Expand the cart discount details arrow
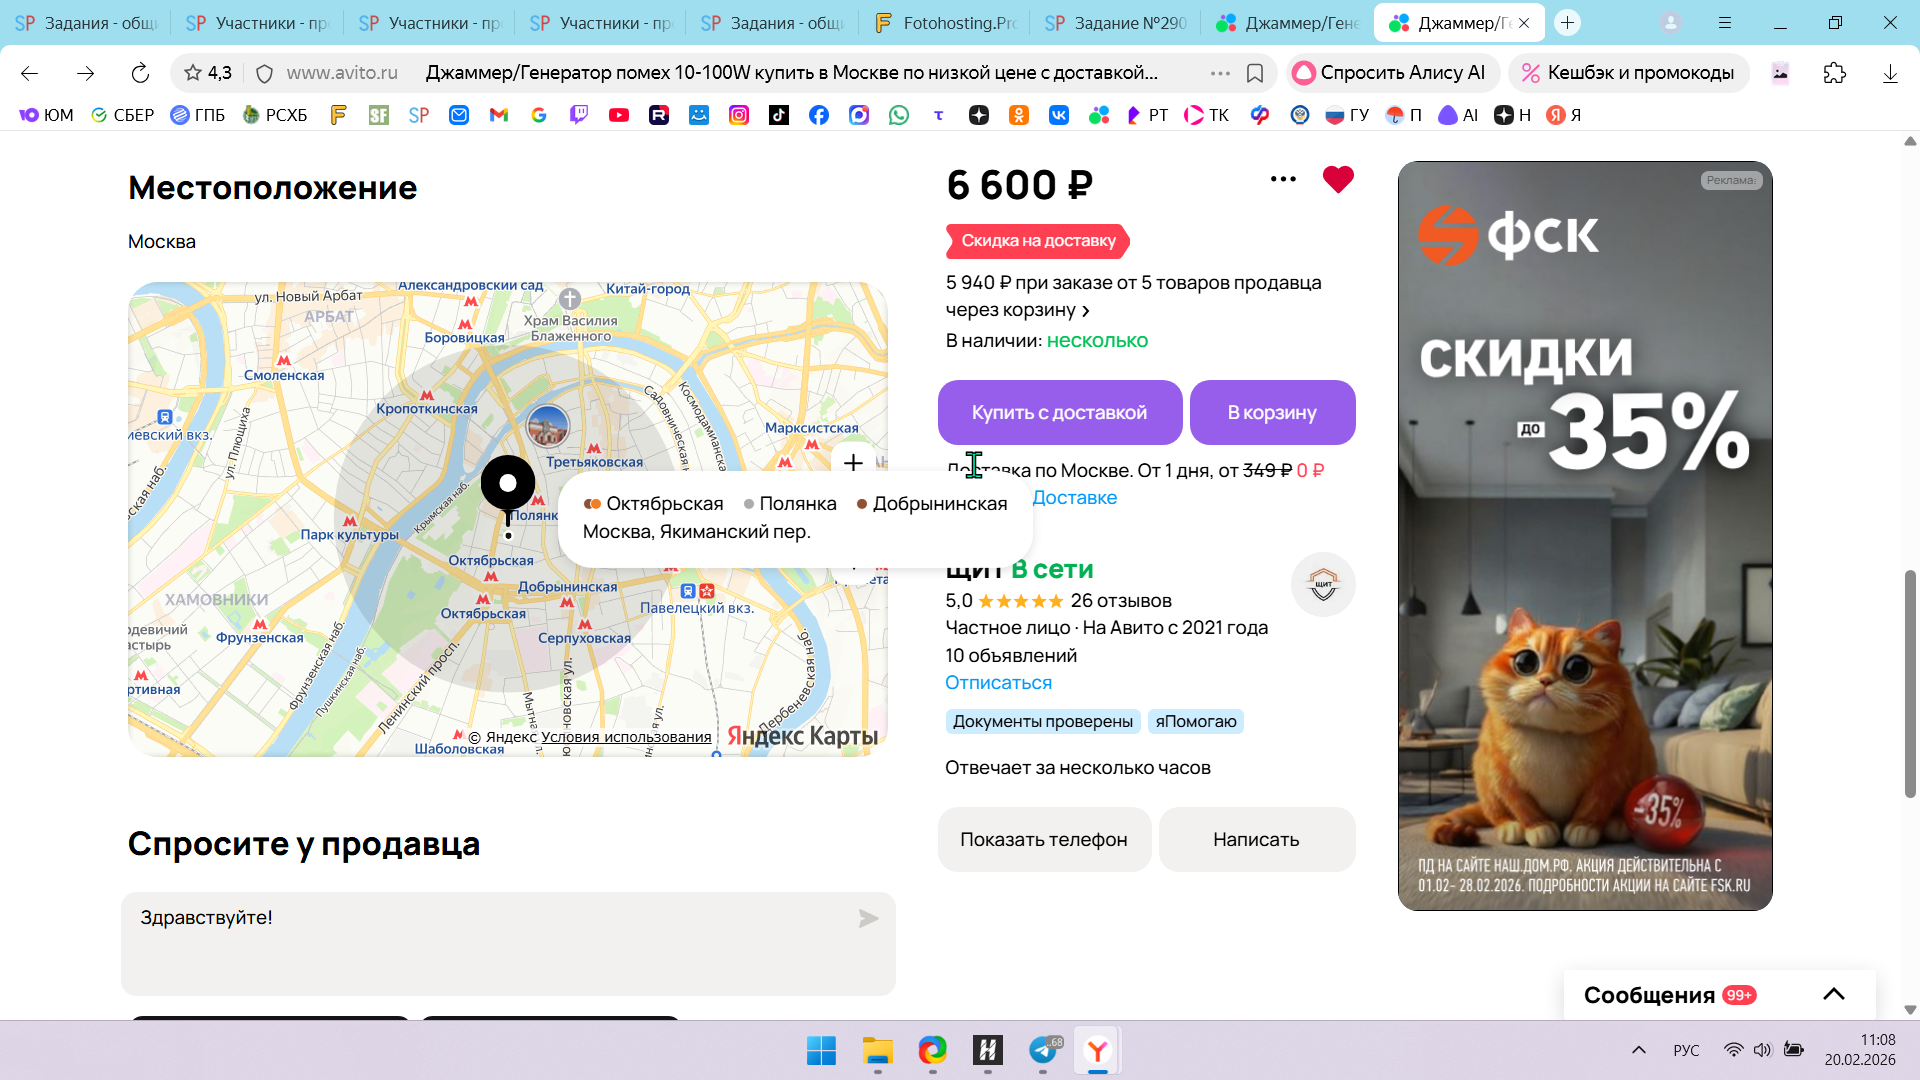1920x1080 pixels. (1086, 311)
